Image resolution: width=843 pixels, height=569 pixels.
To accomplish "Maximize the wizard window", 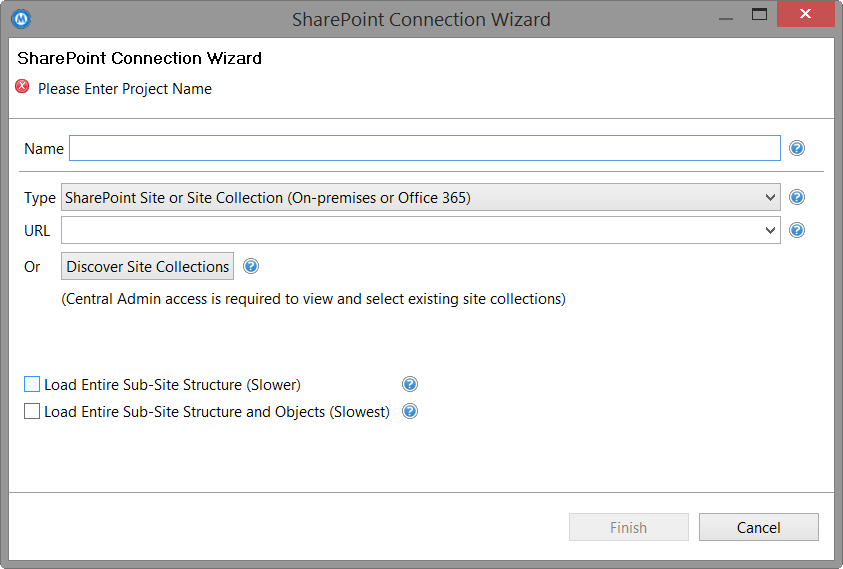I will (759, 15).
